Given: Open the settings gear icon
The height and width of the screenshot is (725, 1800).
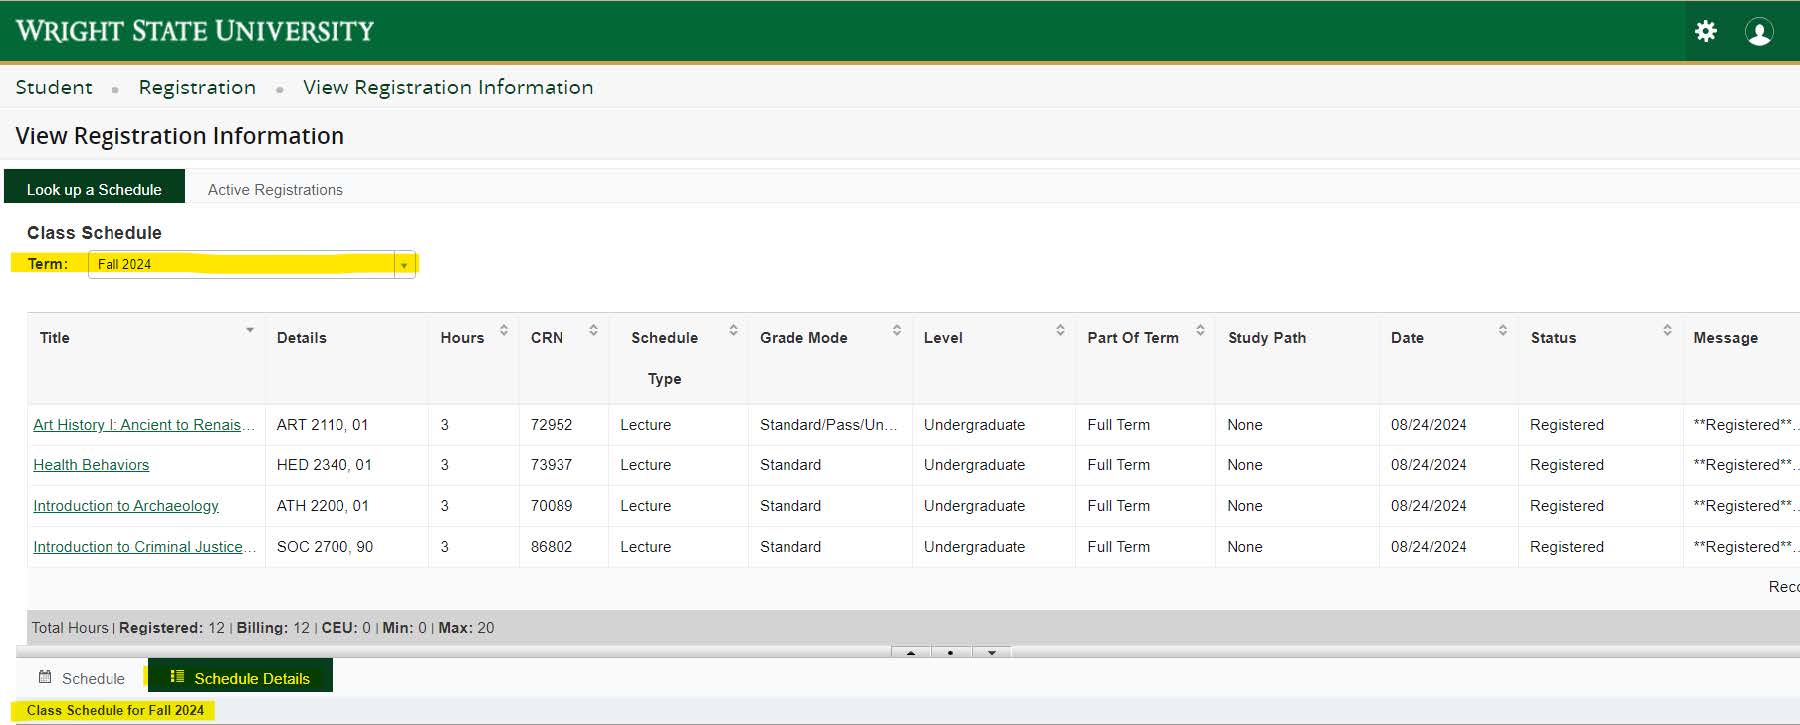Looking at the screenshot, I should (x=1706, y=31).
